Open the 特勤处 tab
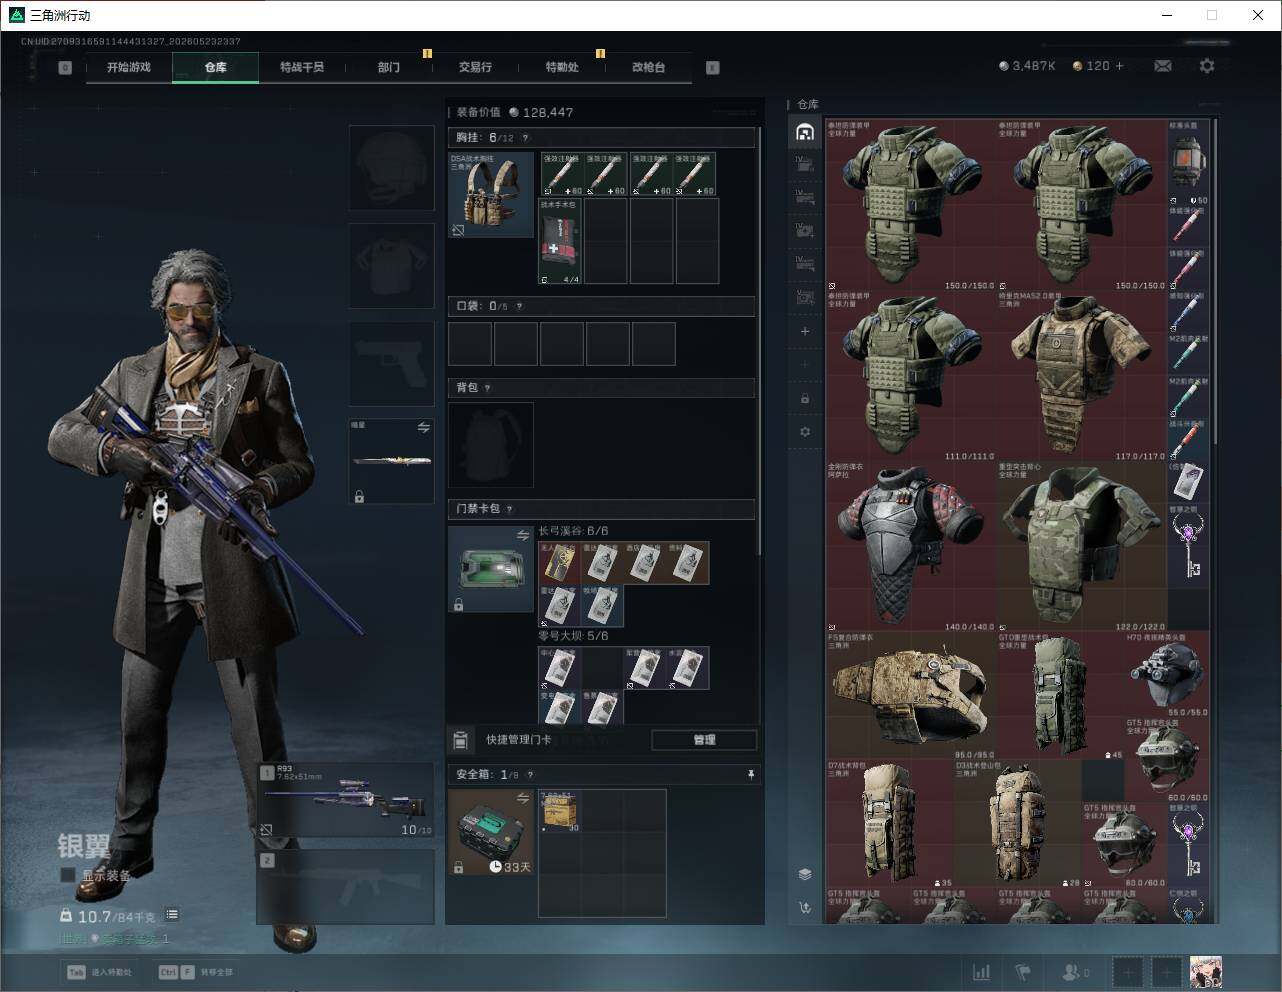The height and width of the screenshot is (992, 1282). (562, 67)
